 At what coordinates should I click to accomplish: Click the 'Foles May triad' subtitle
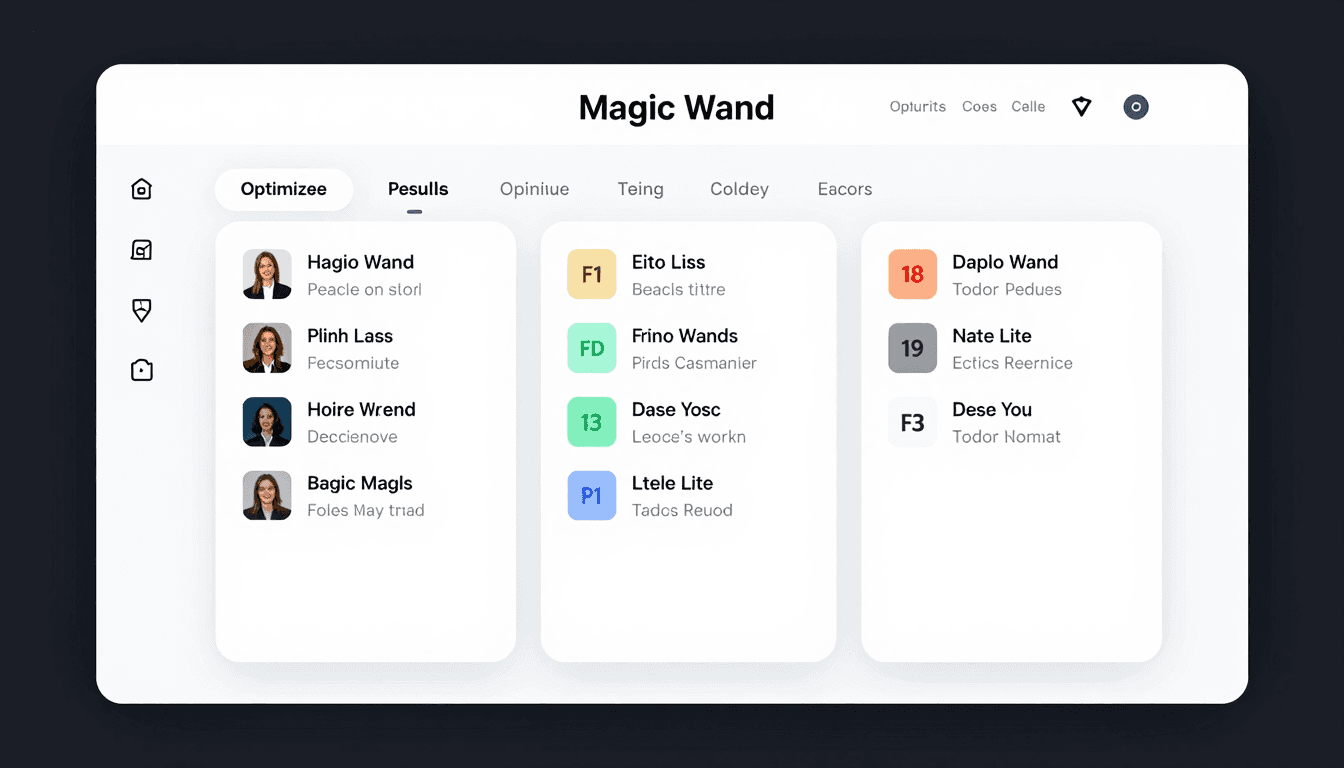pyautogui.click(x=366, y=510)
